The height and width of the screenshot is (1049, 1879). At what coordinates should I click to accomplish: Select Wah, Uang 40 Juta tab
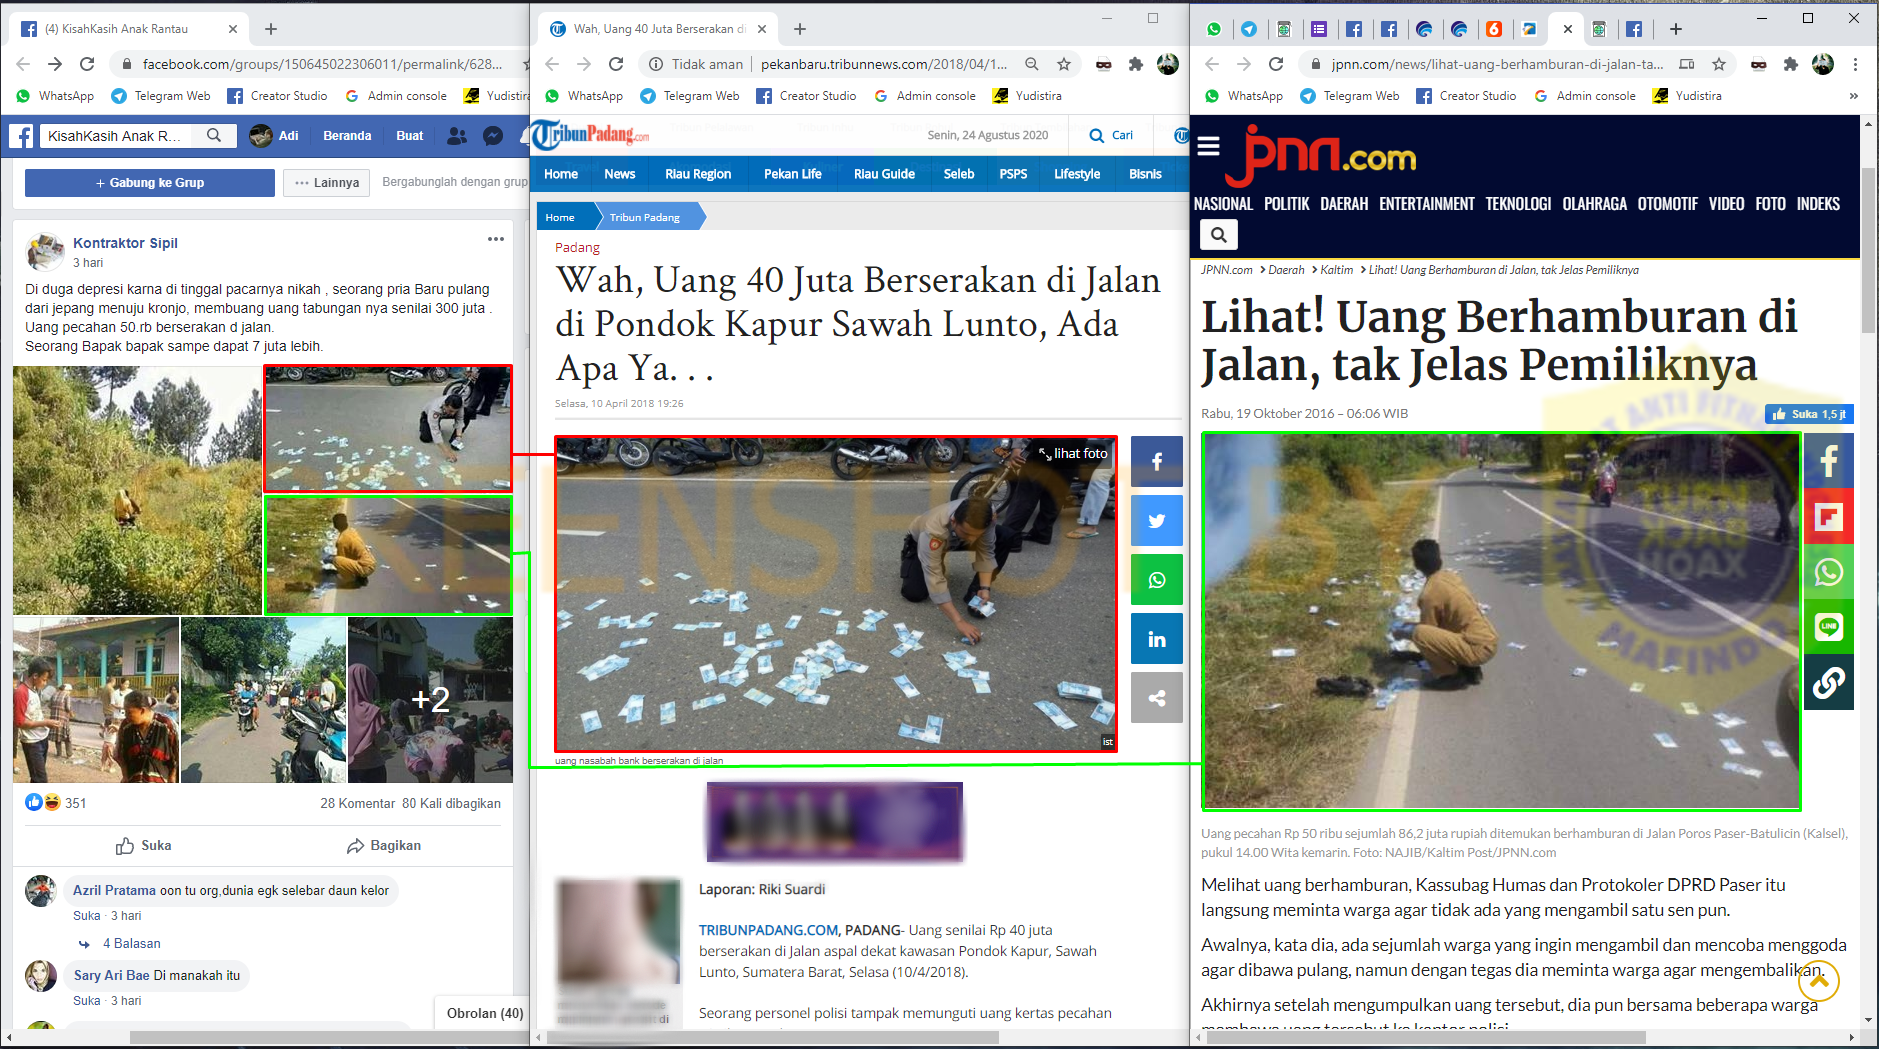[659, 29]
